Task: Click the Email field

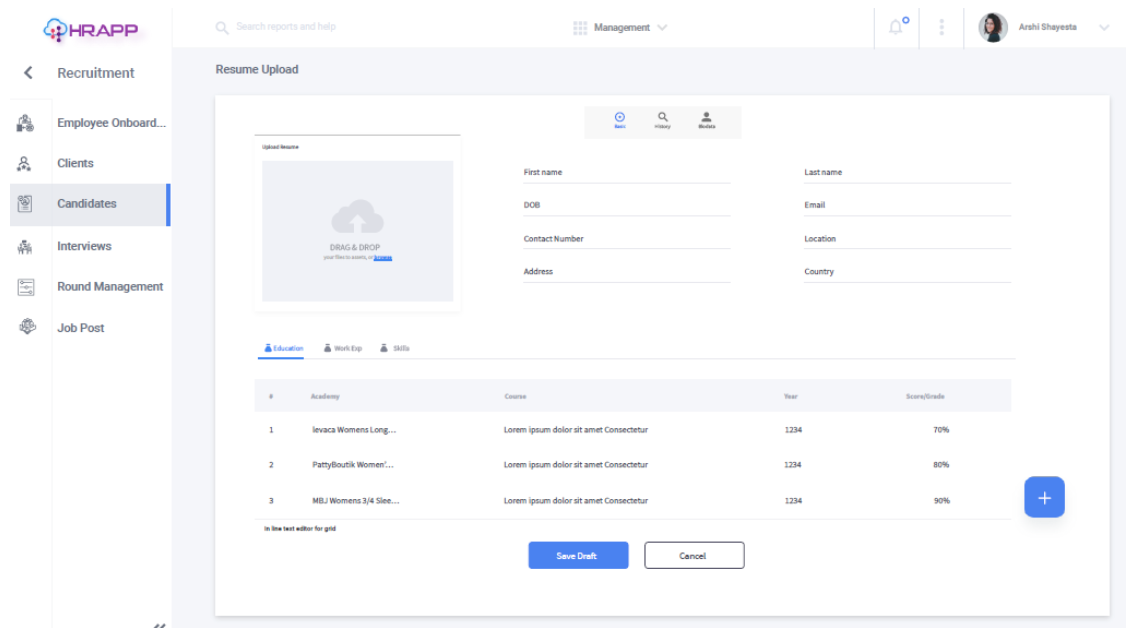Action: [x=907, y=206]
